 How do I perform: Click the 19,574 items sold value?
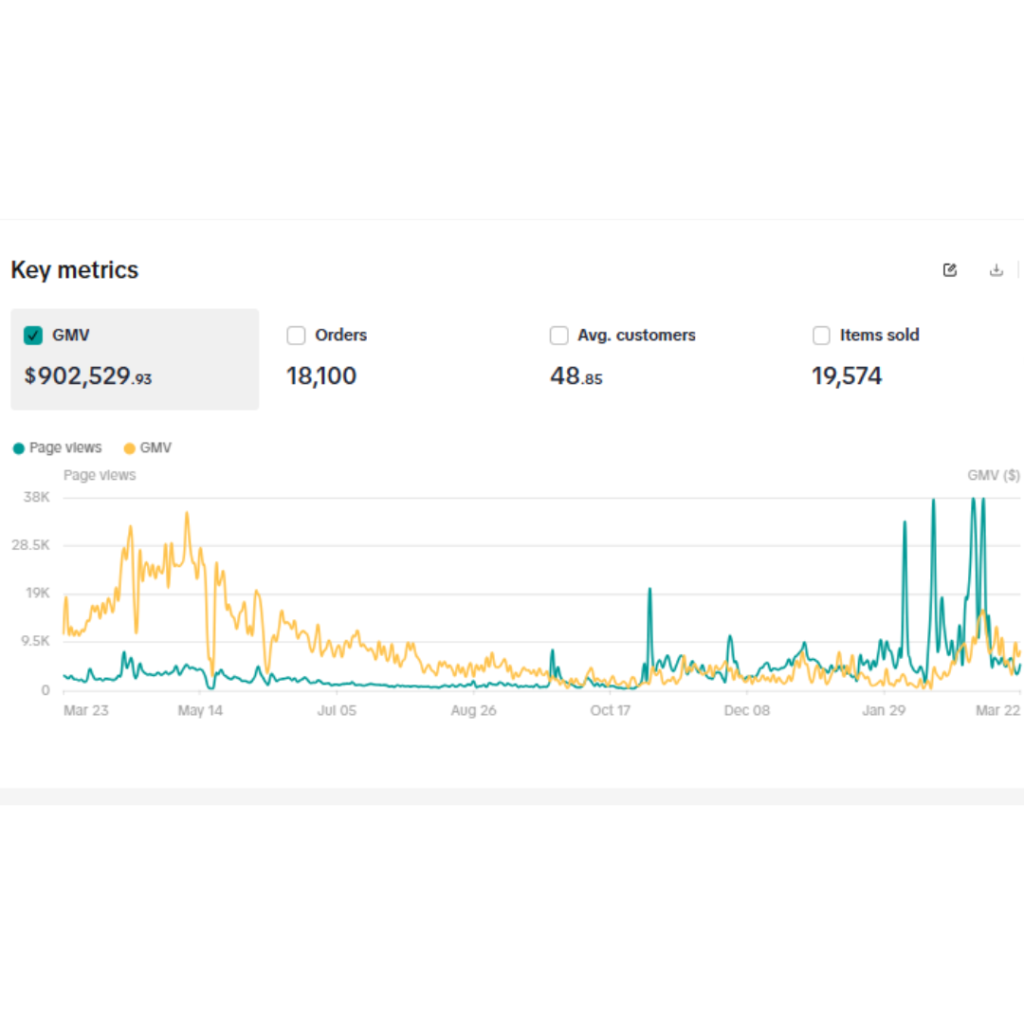(x=846, y=377)
